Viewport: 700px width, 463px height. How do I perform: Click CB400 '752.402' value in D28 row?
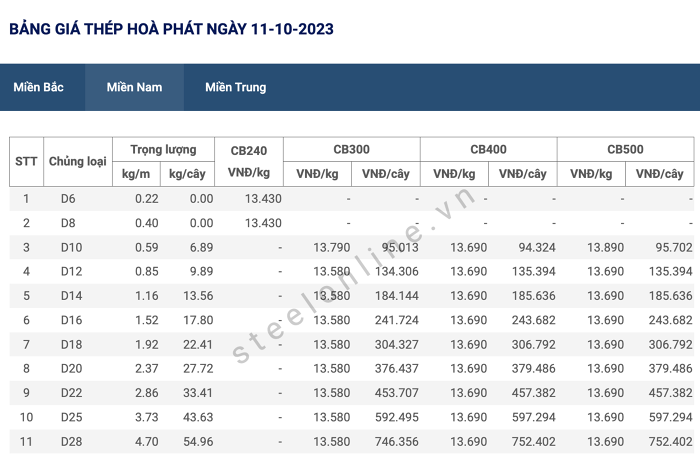tap(534, 442)
